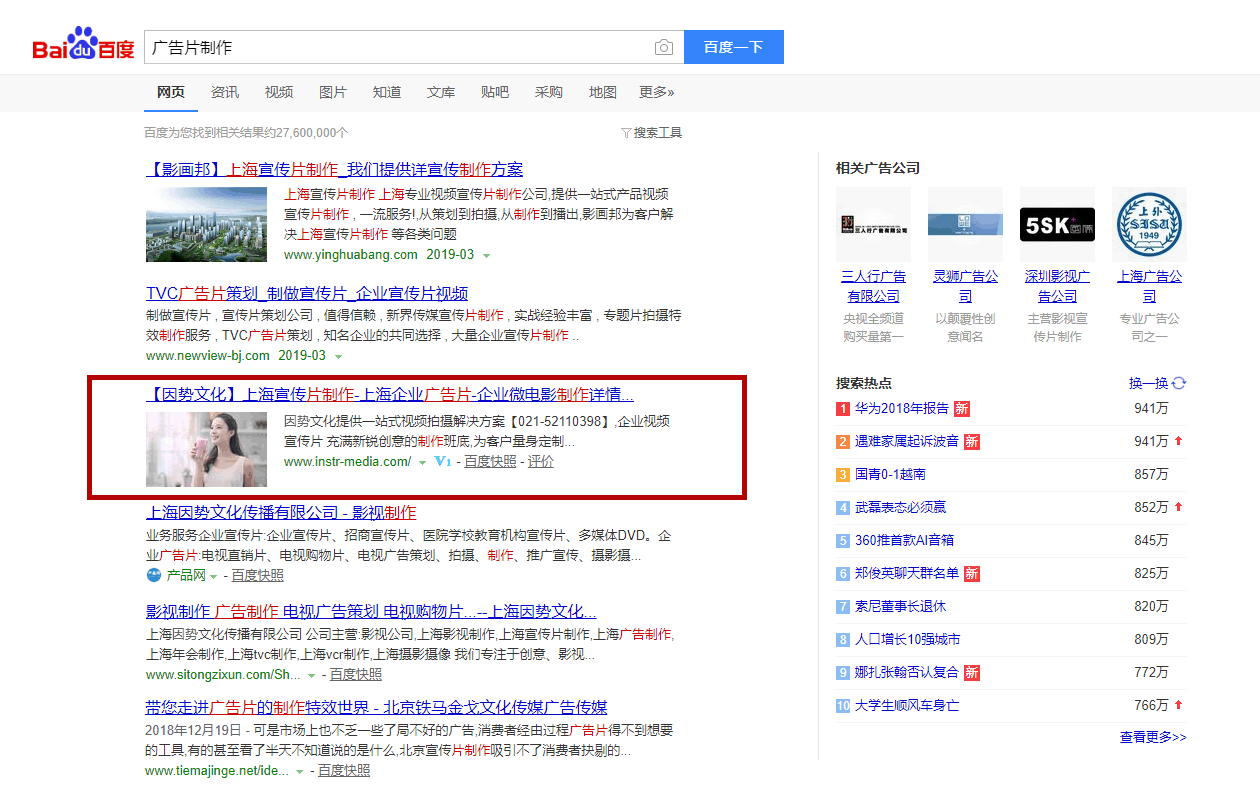1260x804 pixels.
Task: Open the 【影画邦】上海宣传片制作 result title
Action: pos(334,169)
